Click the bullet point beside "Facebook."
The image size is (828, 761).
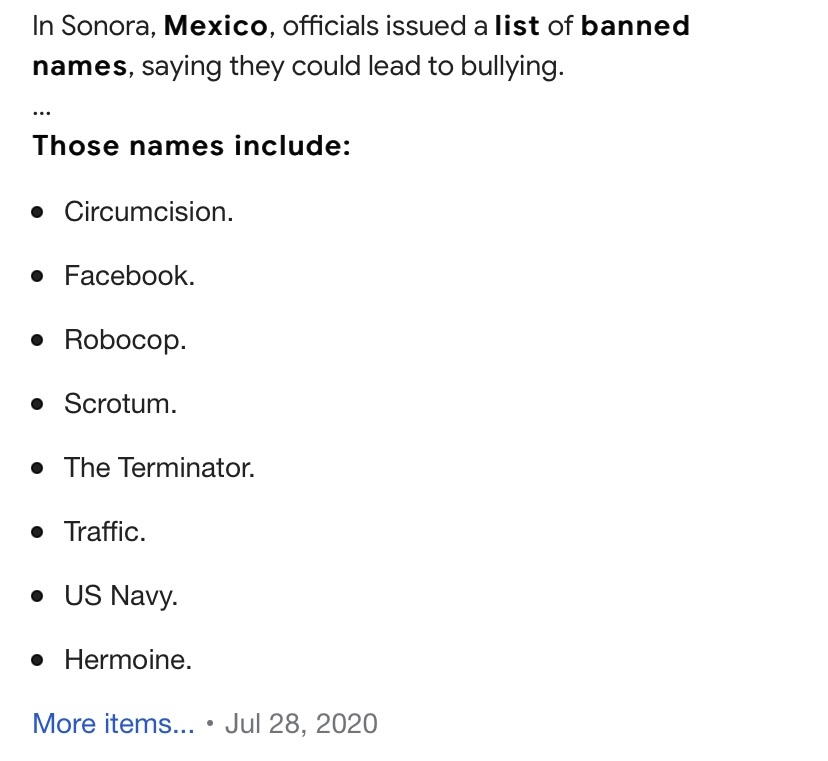coord(37,276)
